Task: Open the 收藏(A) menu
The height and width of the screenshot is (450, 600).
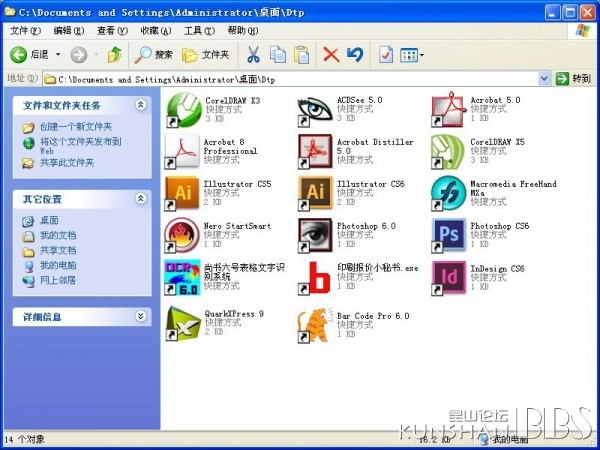Action: [156, 31]
